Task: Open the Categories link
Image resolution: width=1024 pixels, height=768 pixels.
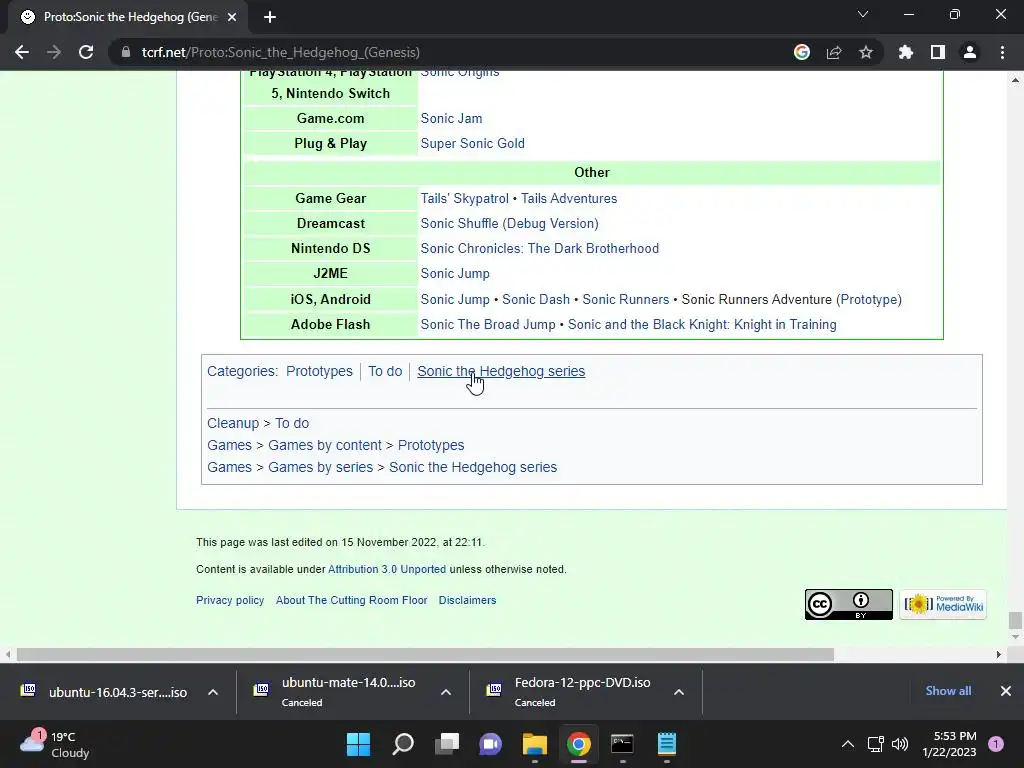Action: pos(240,371)
